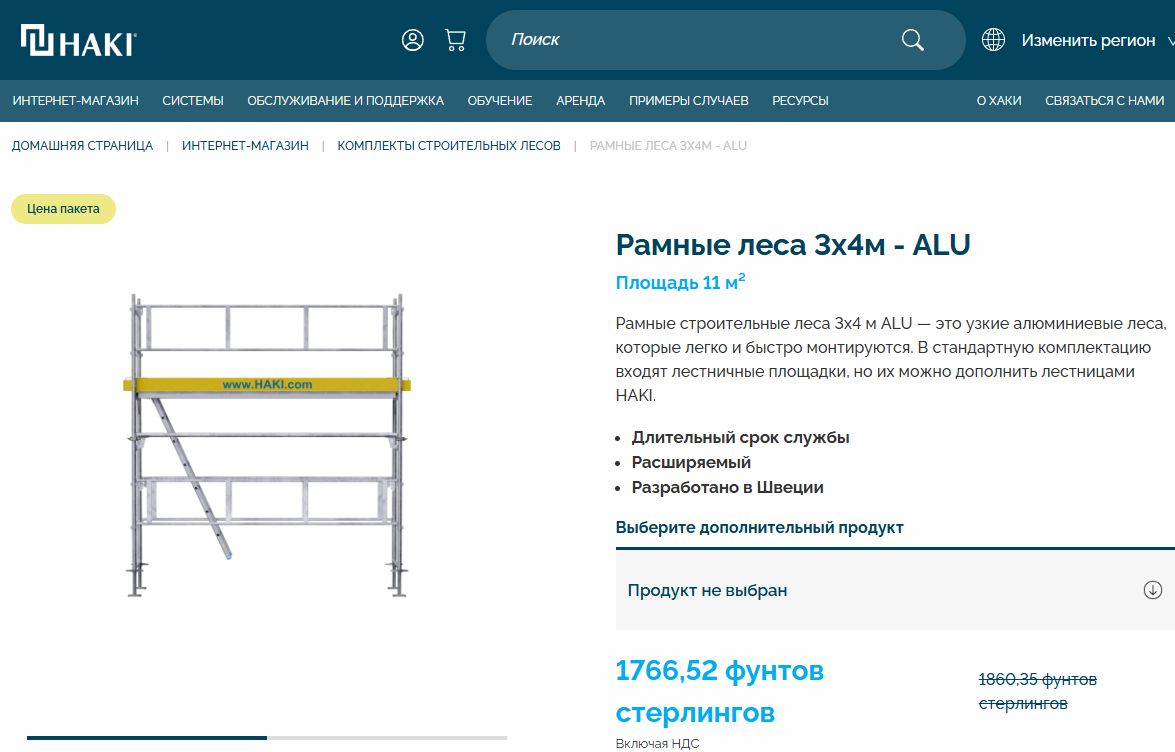The image size is (1175, 752).
Task: Click the price 1766,52 фунтов стерлингов
Action: click(x=719, y=691)
